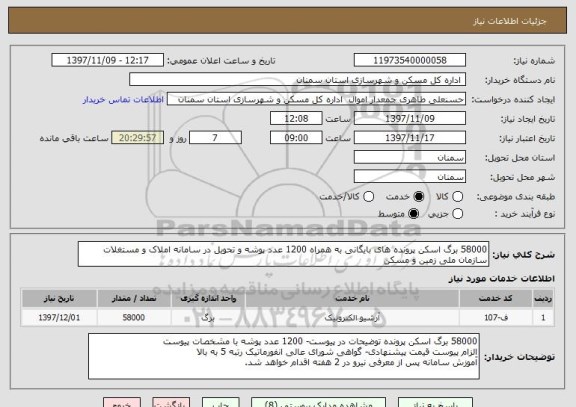Click the تعداد / مقدار column header
Screen dimensions: 576x407
134,298
